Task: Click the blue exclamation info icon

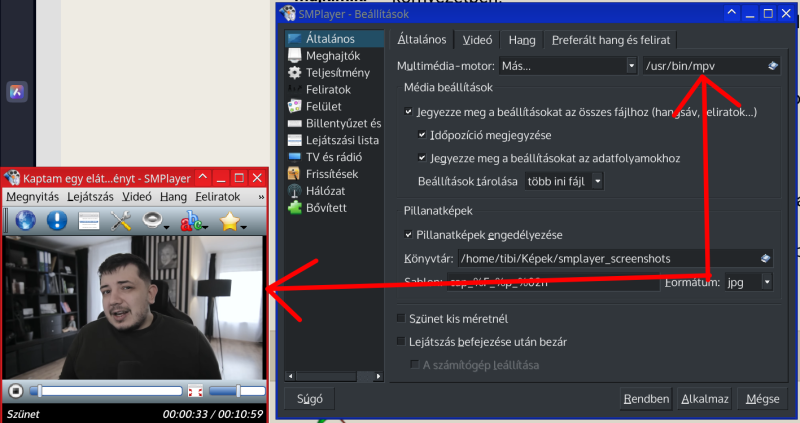Action: tap(57, 221)
